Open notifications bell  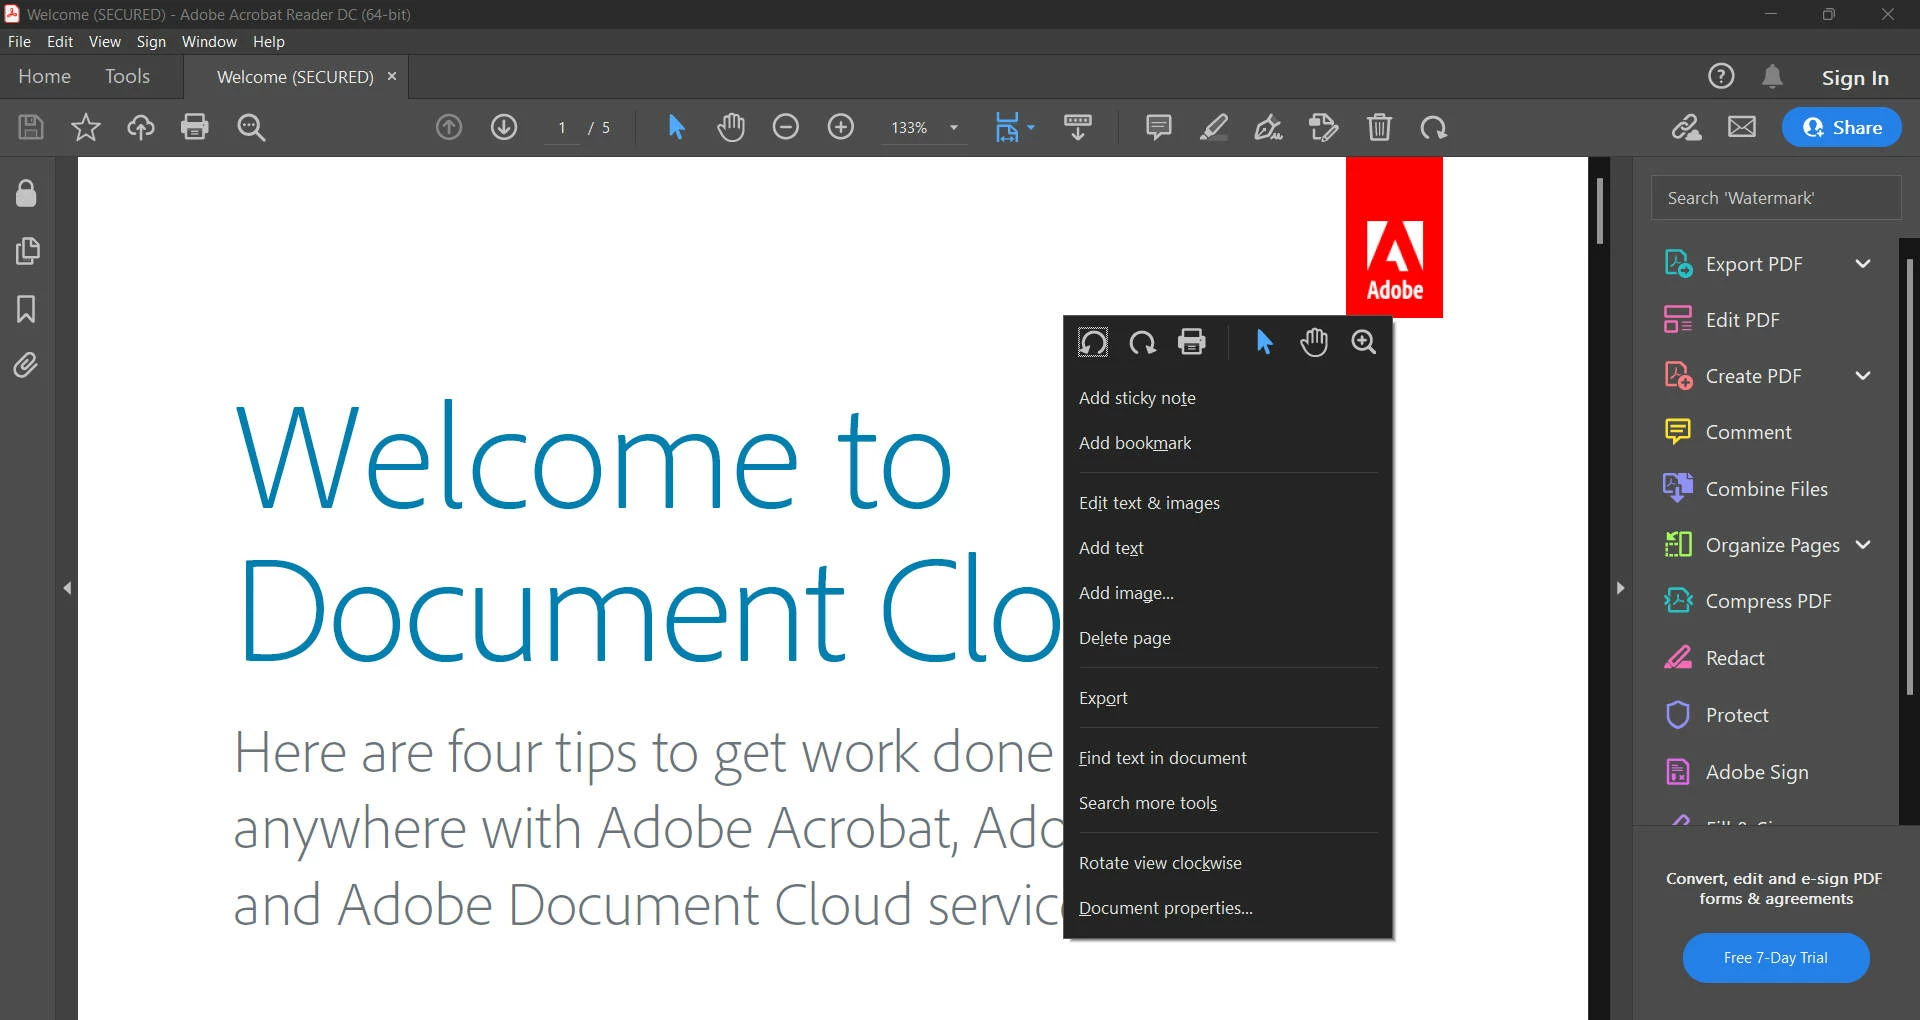point(1773,76)
